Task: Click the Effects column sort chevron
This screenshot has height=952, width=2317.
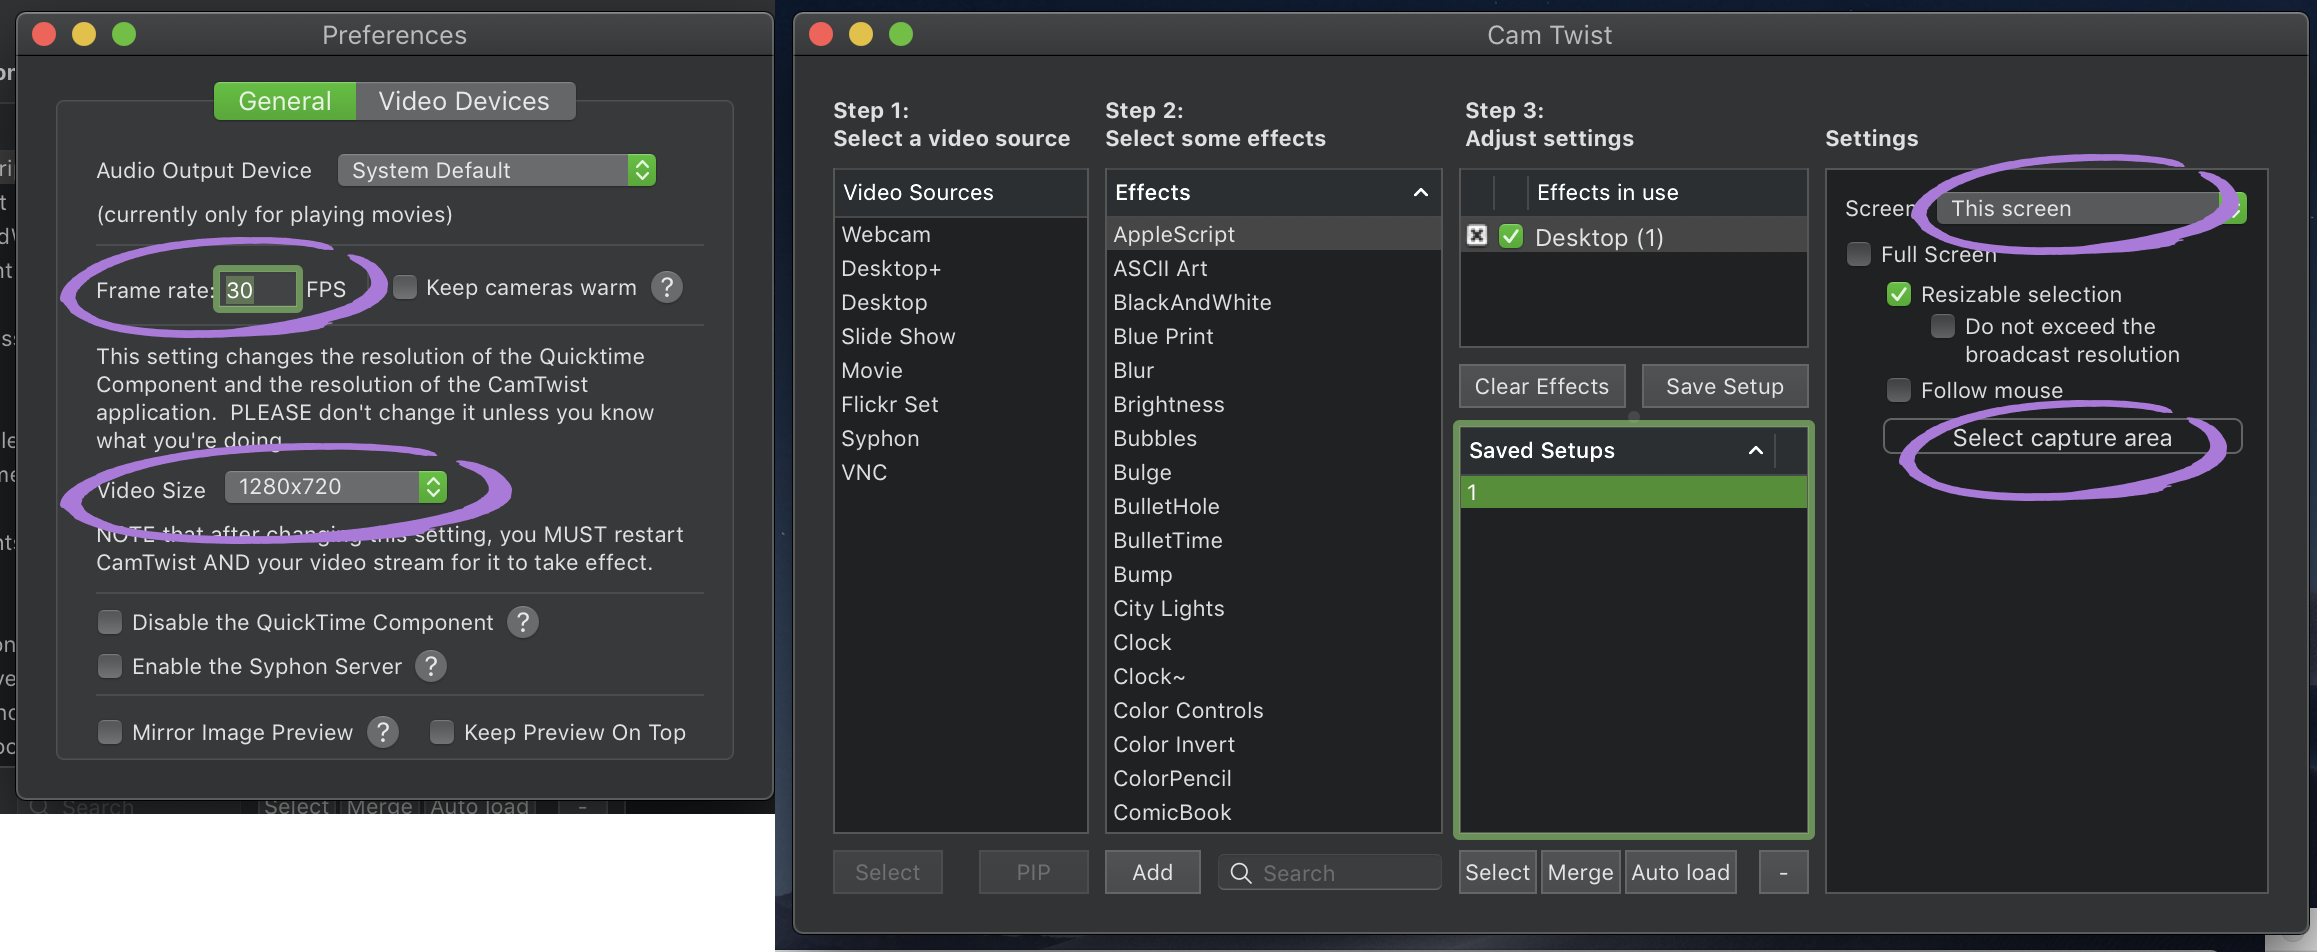Action: coord(1420,192)
